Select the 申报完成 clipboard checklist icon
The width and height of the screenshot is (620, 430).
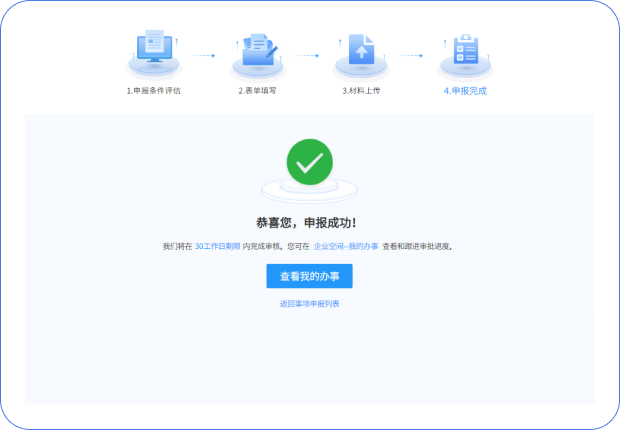[x=465, y=50]
